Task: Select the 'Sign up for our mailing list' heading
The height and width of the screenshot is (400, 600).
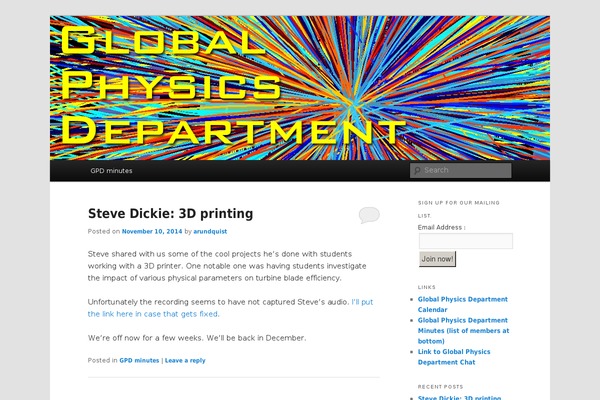Action: click(458, 209)
